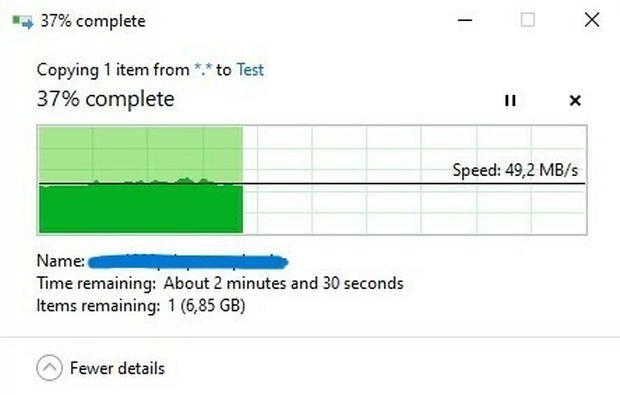Click the light green completed progress area
The width and height of the screenshot is (620, 395).
pyautogui.click(x=141, y=153)
